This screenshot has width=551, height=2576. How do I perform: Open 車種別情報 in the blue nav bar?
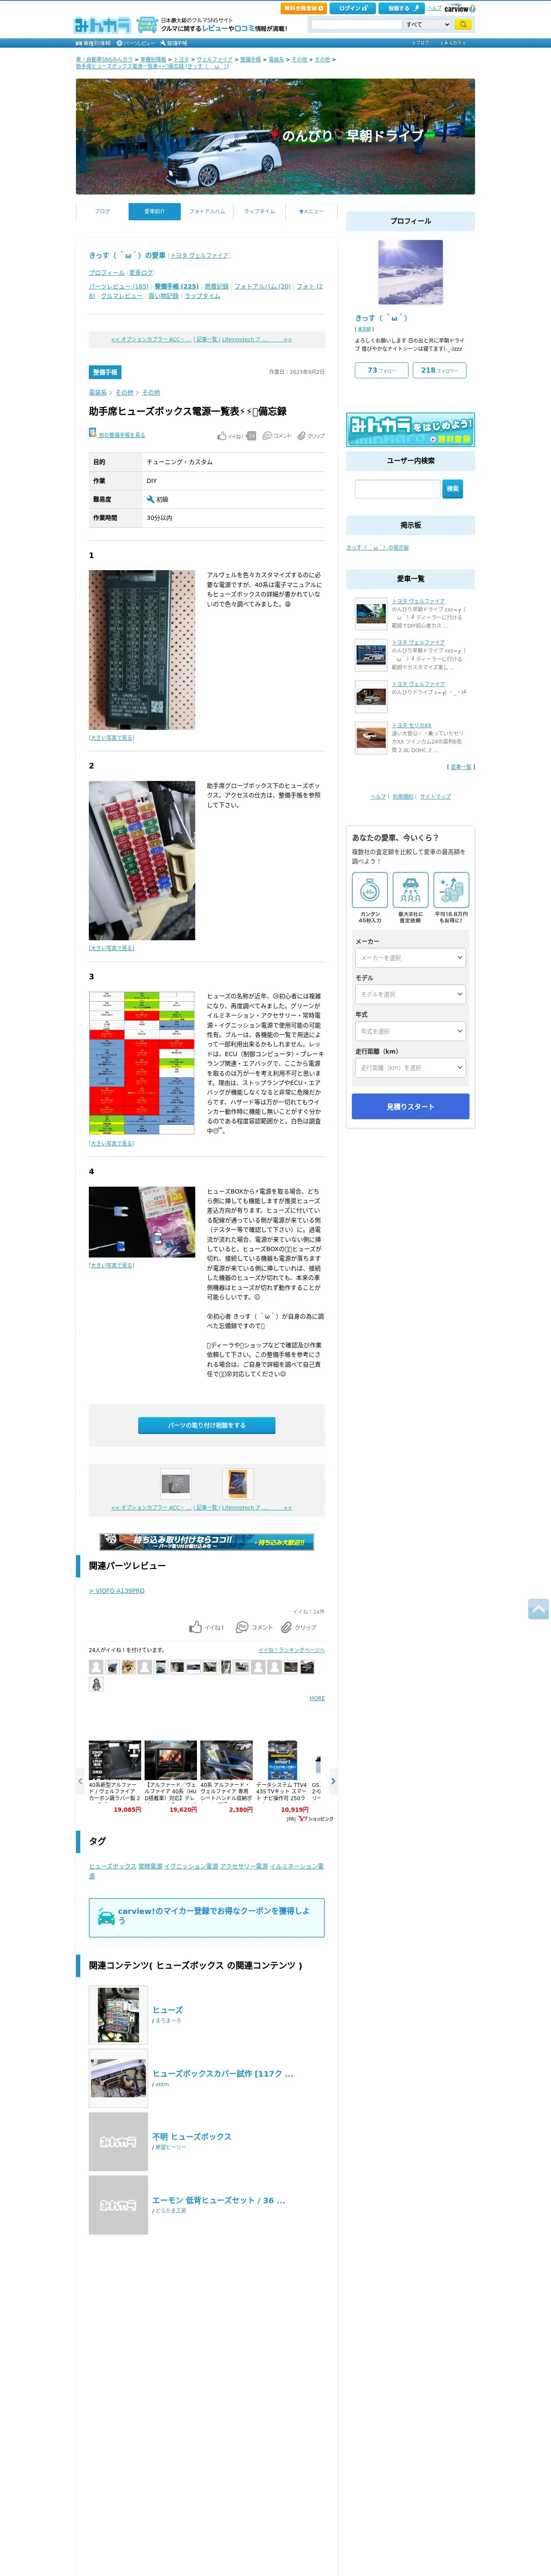click(93, 43)
